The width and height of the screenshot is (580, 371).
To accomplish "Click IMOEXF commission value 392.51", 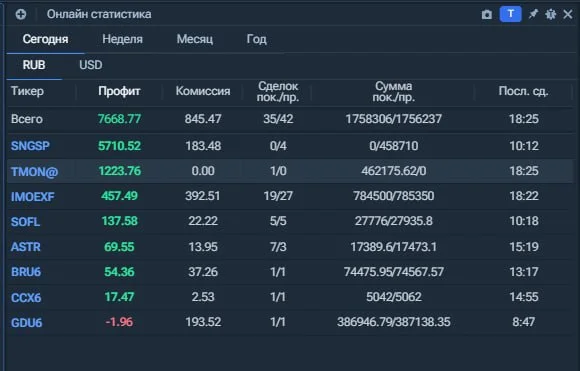I will click(203, 196).
